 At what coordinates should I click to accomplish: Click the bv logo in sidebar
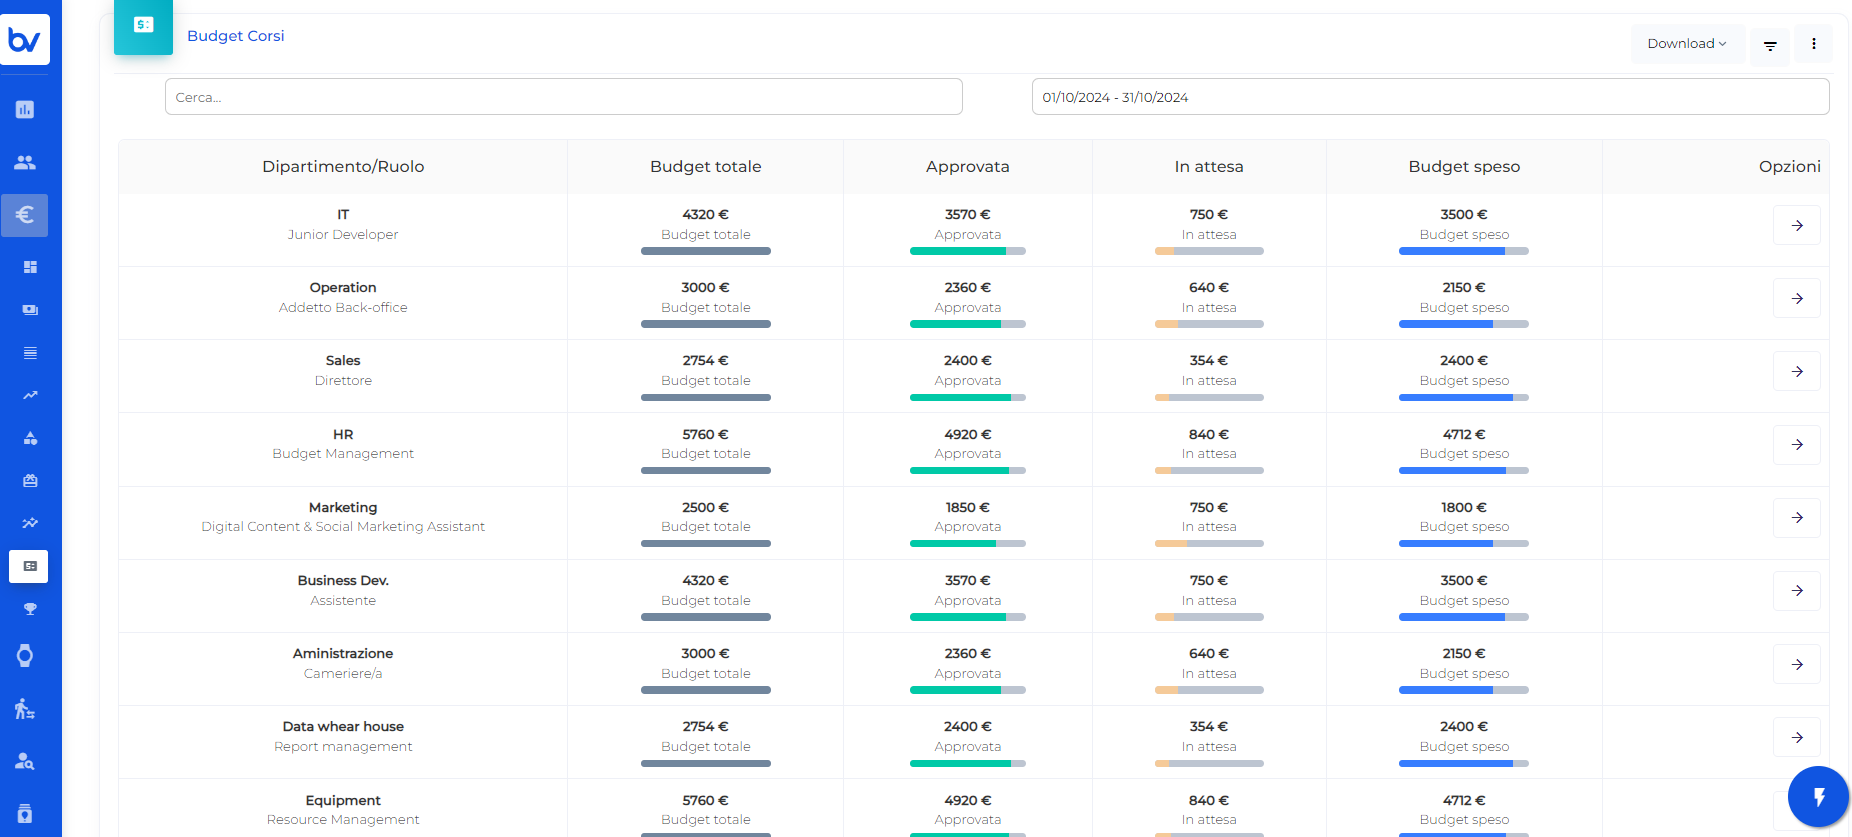pyautogui.click(x=25, y=40)
